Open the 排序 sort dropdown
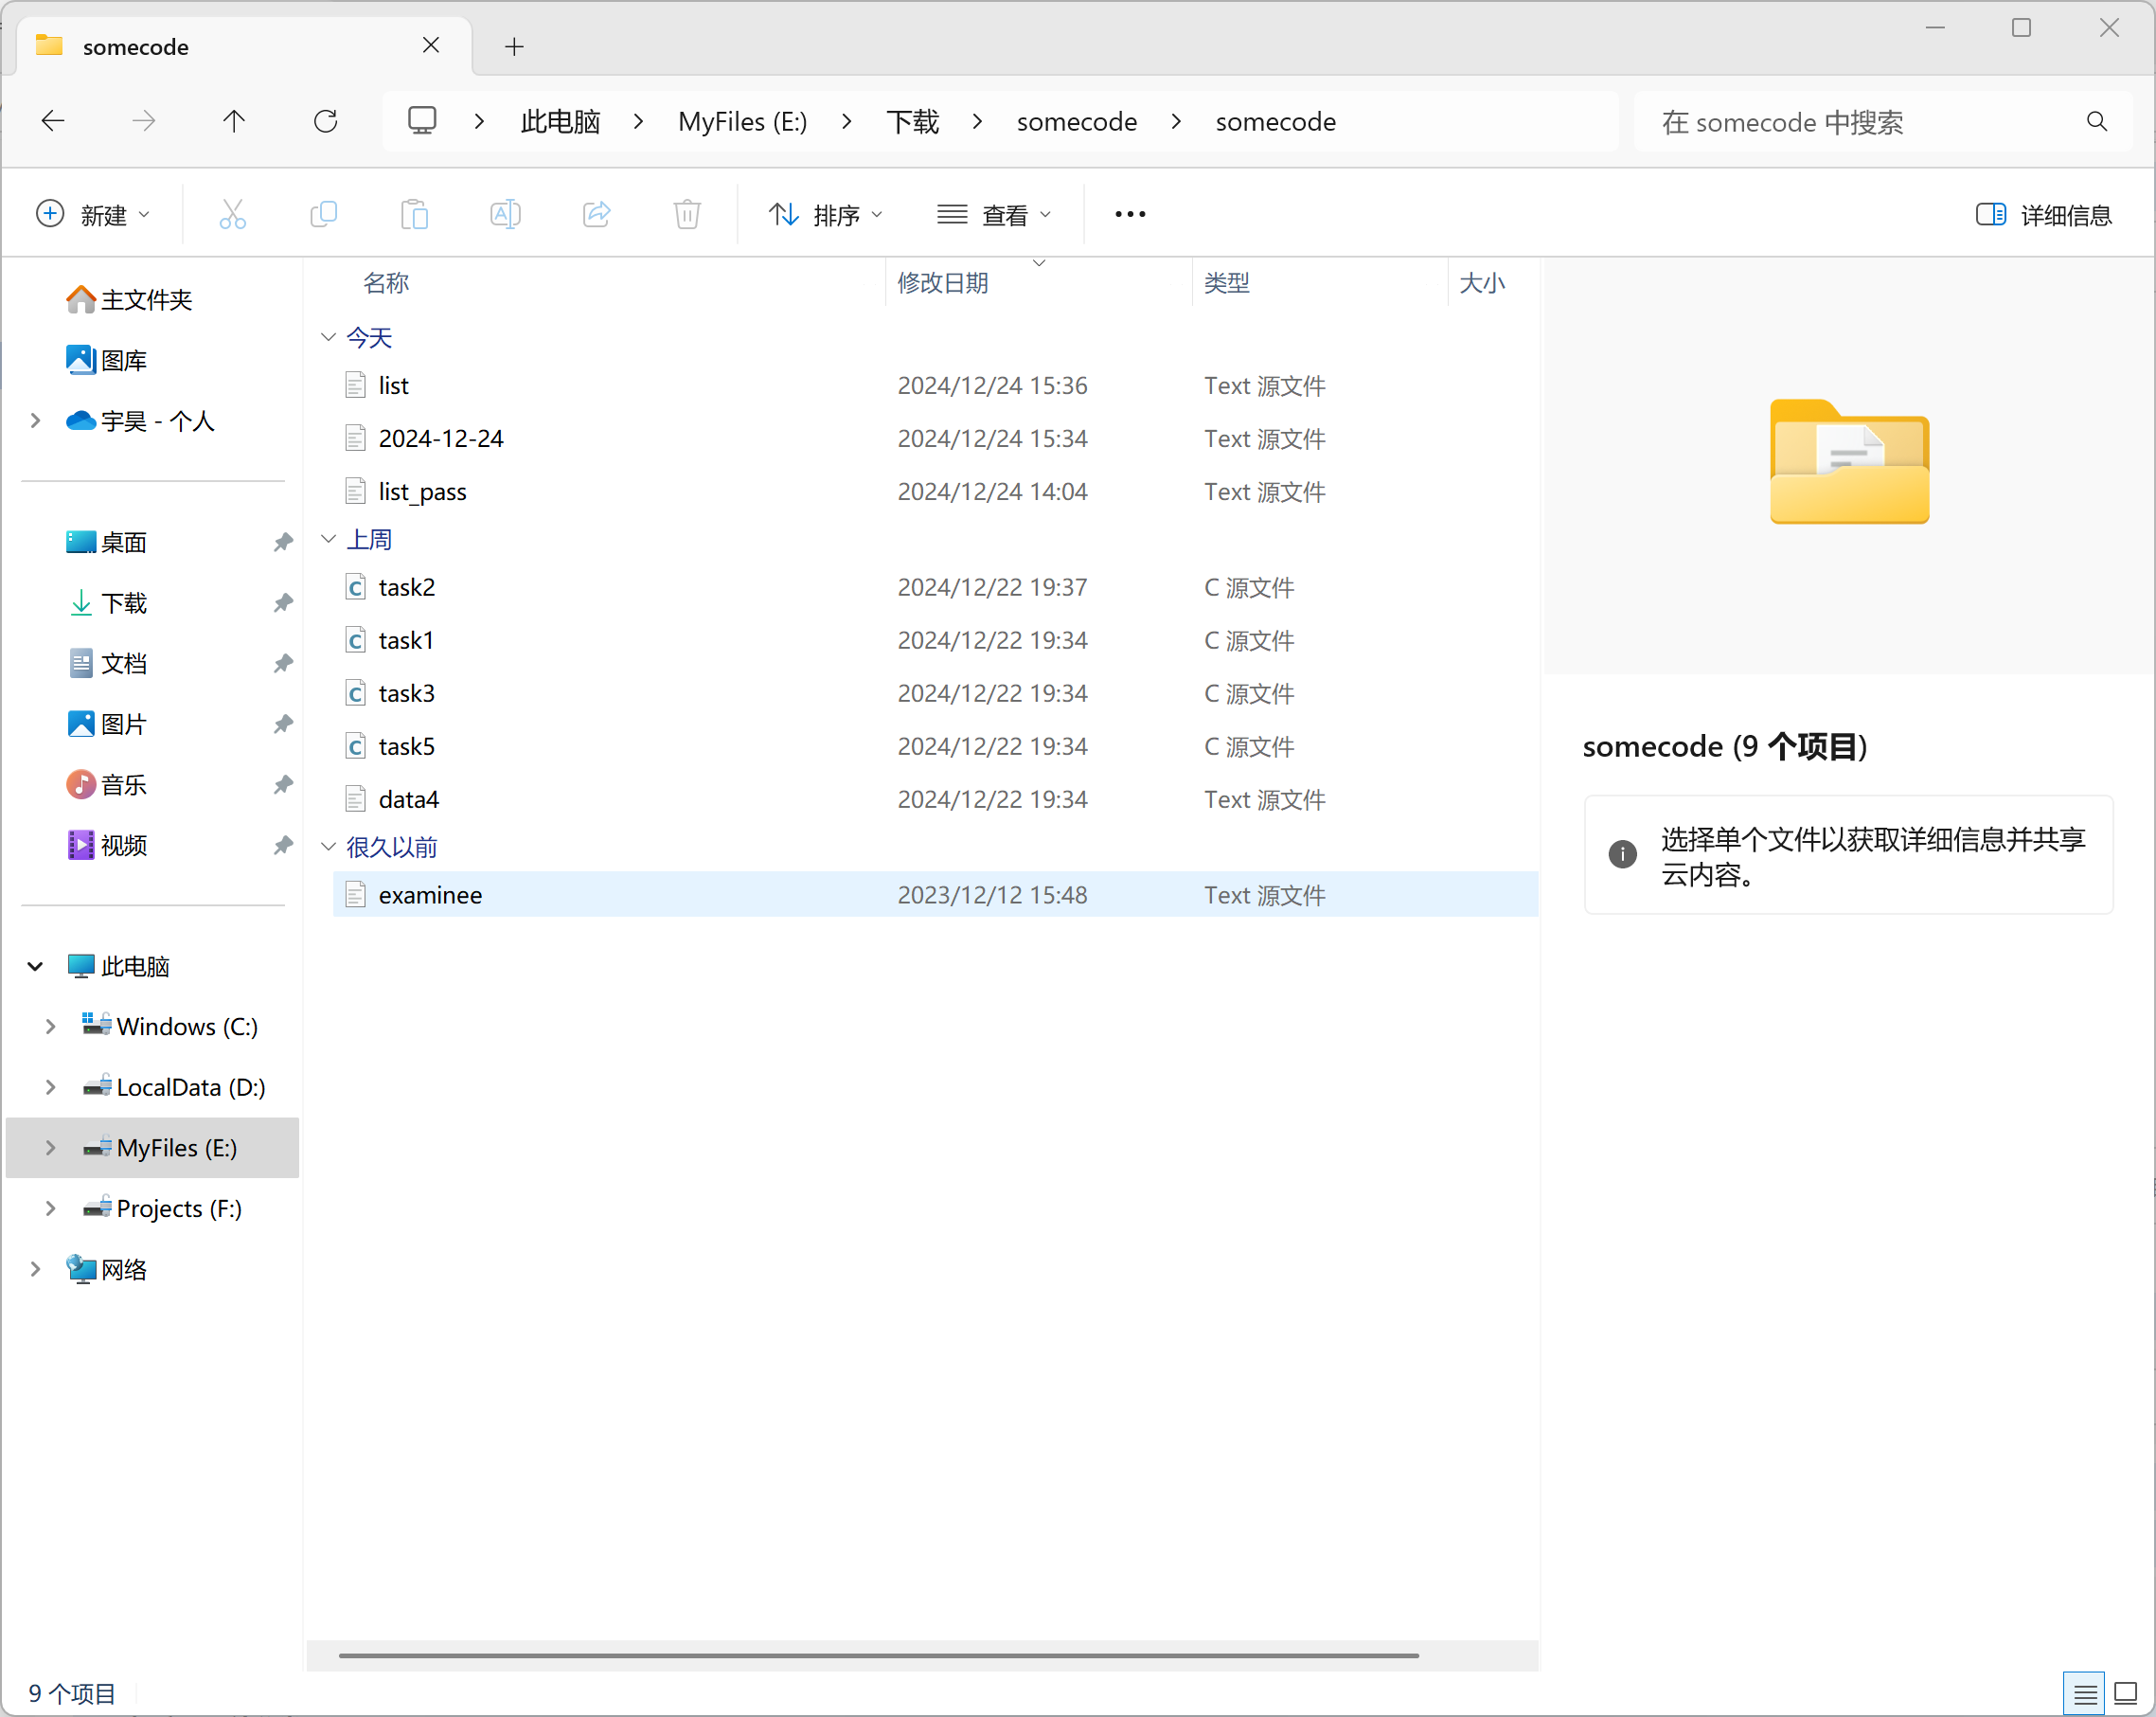 click(826, 215)
